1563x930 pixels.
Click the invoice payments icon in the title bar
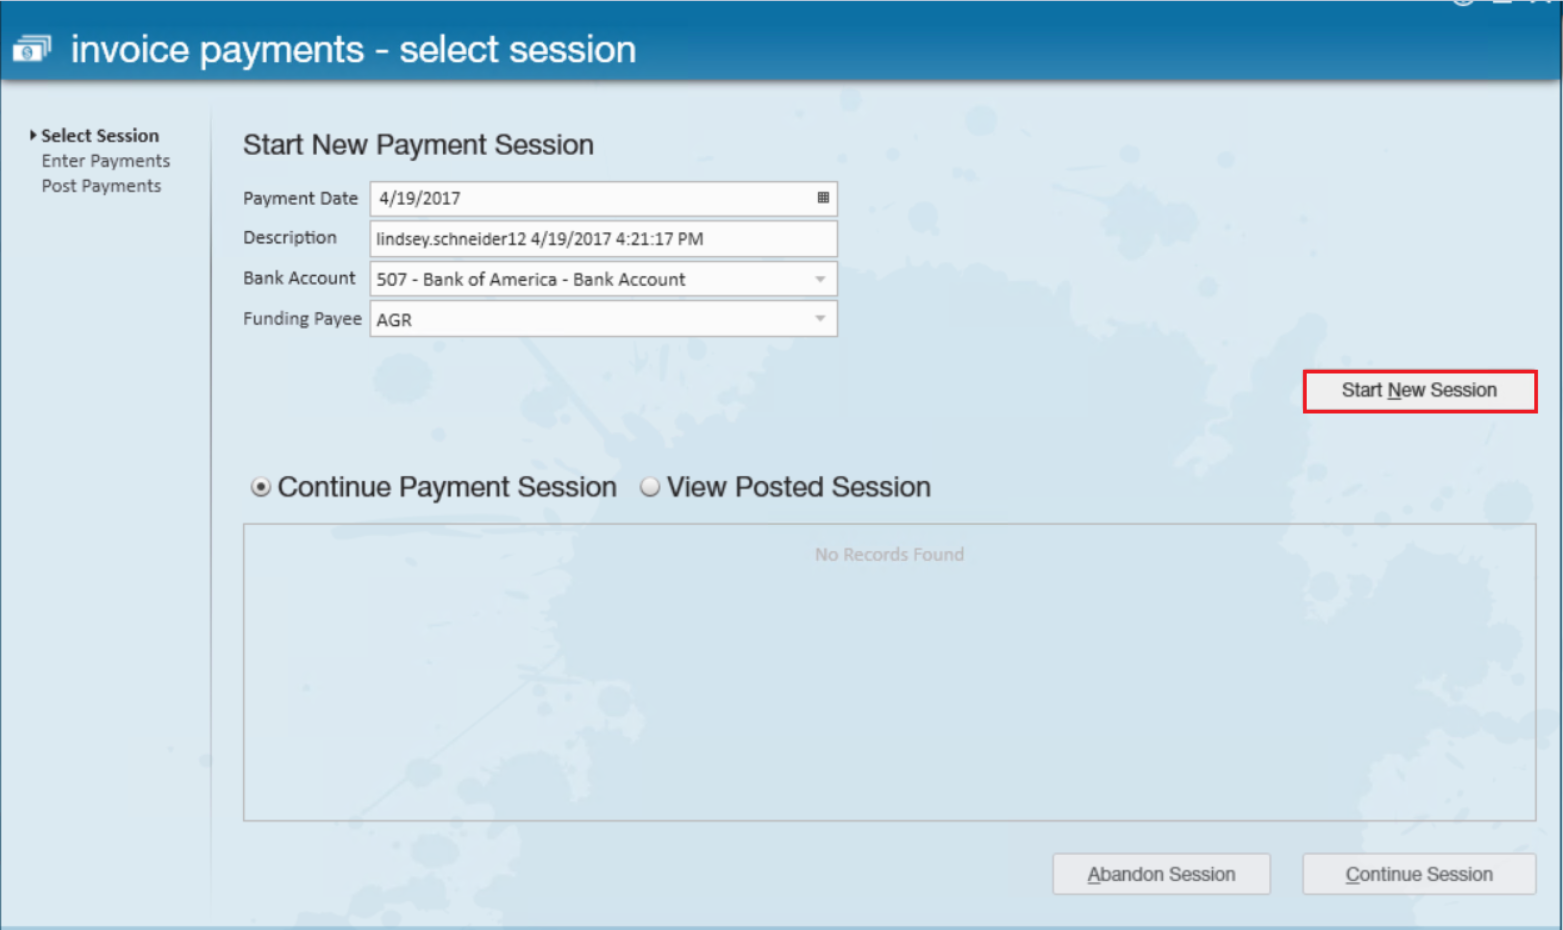(x=31, y=48)
